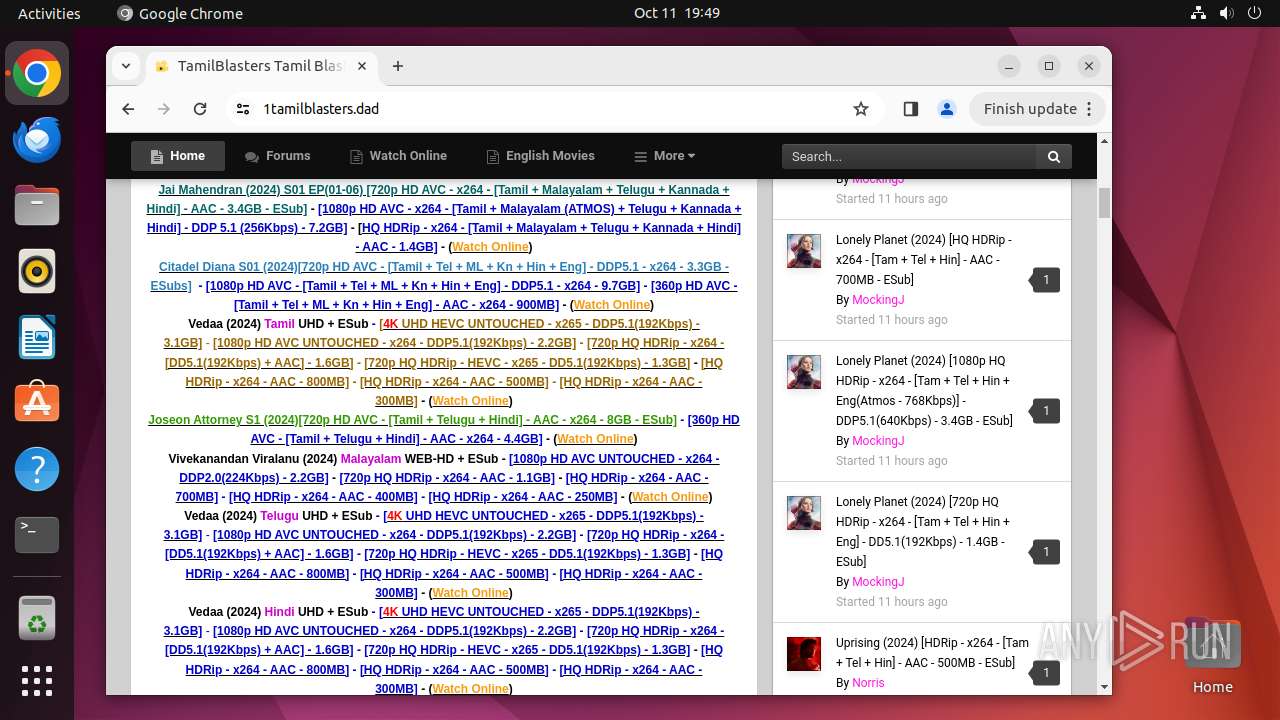
Task: Open the Chrome profile avatar
Action: [947, 109]
